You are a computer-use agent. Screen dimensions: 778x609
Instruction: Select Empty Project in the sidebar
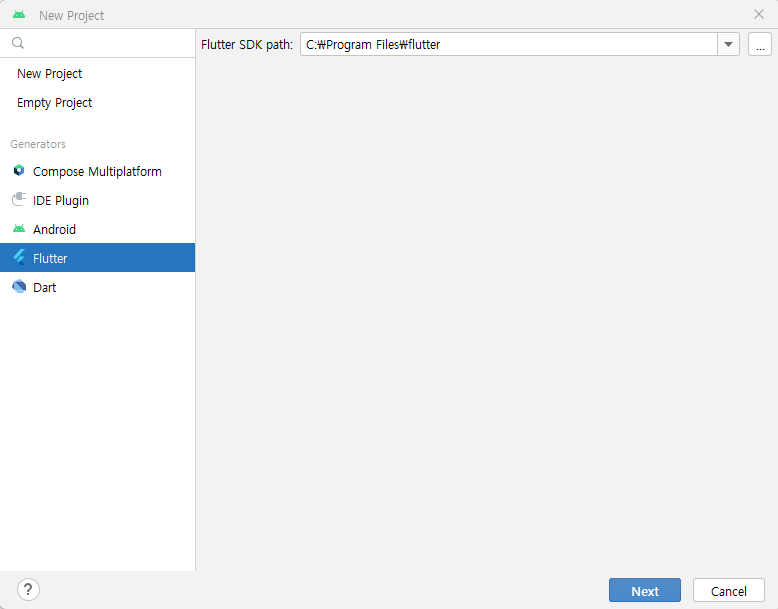[97, 103]
